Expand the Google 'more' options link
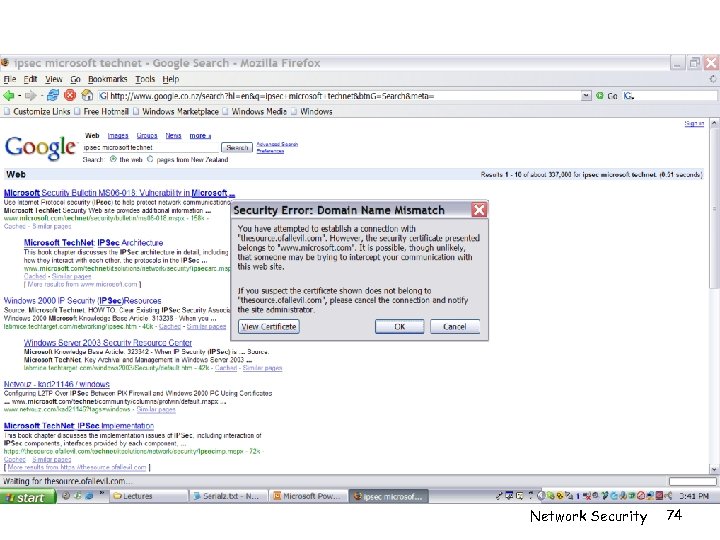Viewport: 720px width, 540px height. [200, 135]
